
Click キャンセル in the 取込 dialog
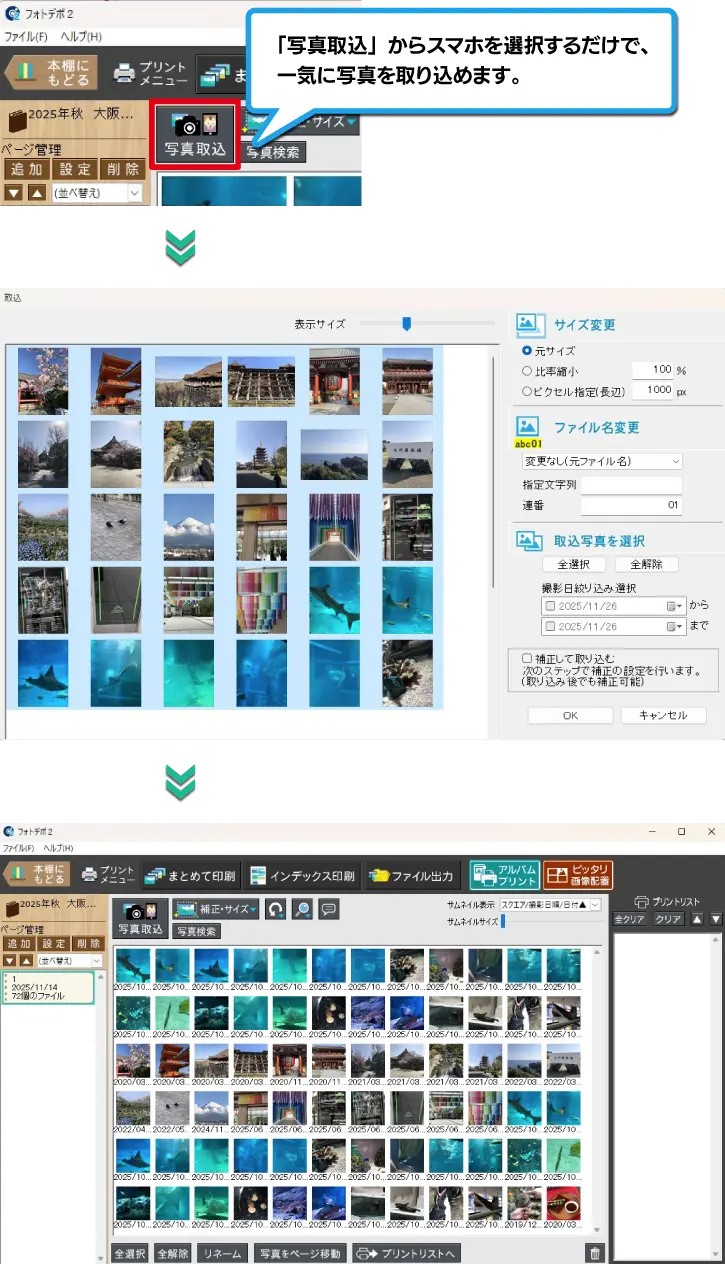[663, 715]
